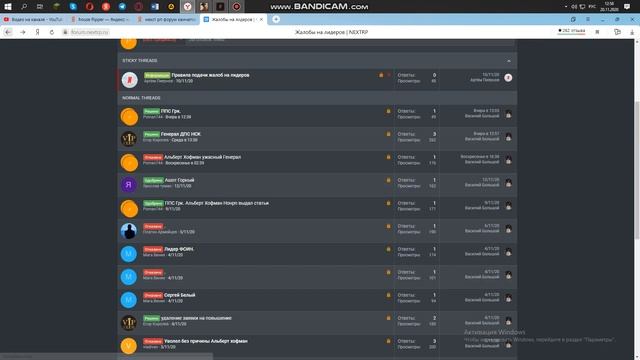The height and width of the screenshot is (360, 640).
Task: Click lock icon on Генерал ДПС НСК row
Action: (389, 134)
